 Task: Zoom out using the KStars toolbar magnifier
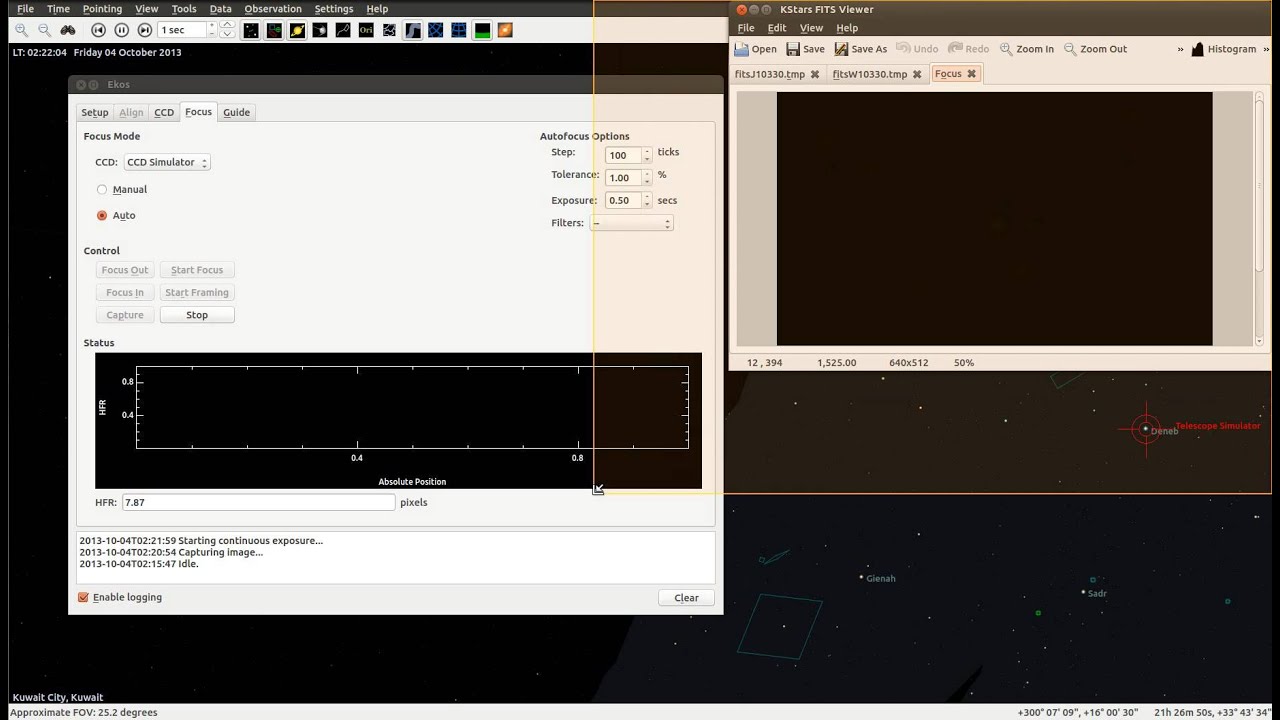coord(44,30)
